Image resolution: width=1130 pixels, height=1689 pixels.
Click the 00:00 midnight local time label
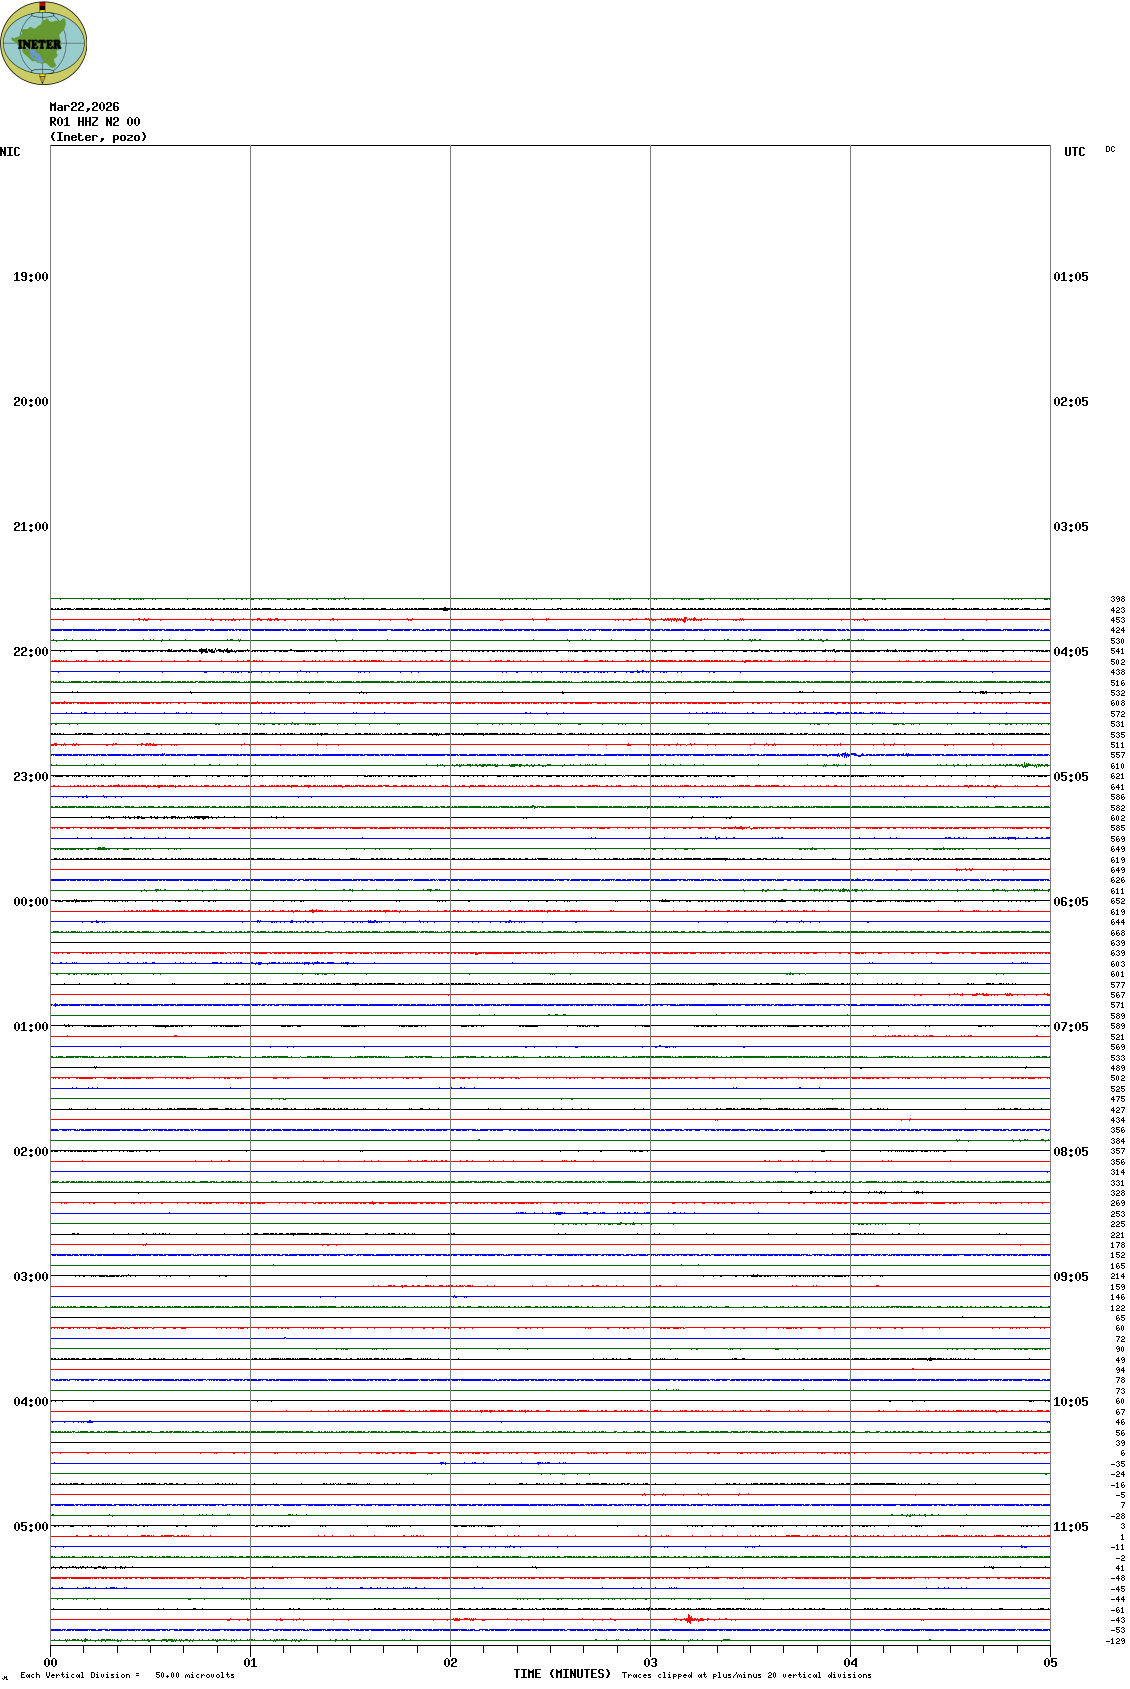tap(30, 902)
